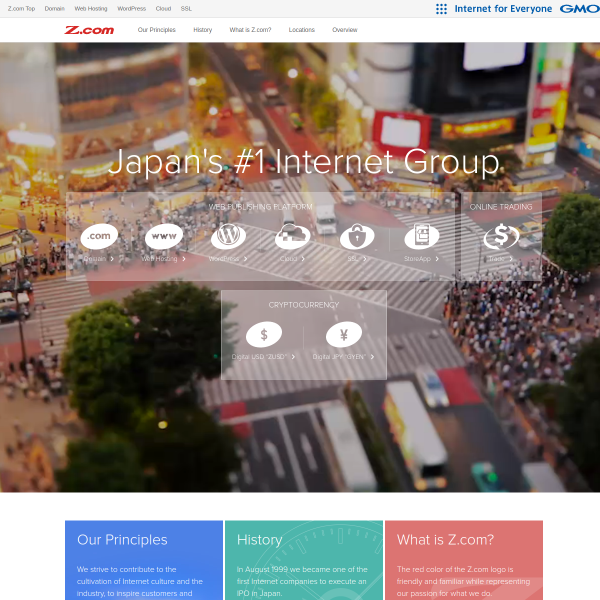
Task: Follow the SSL text link below icon
Action: tap(357, 259)
